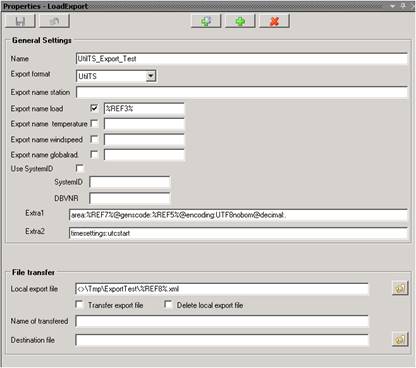Click the %REF3% load name field

point(144,109)
